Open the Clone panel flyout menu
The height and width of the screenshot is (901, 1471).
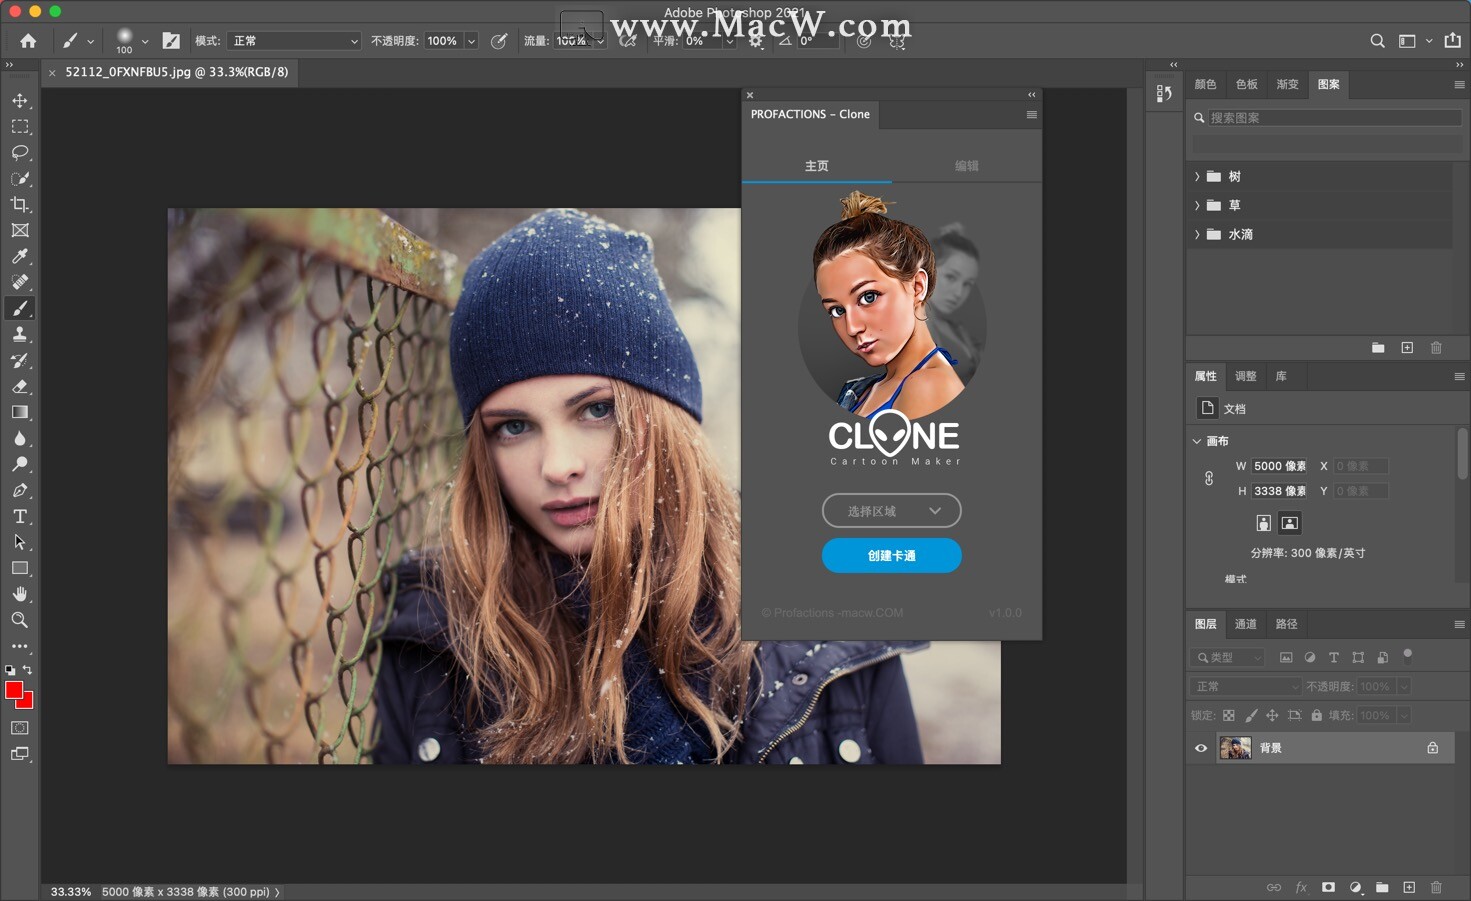1031,115
